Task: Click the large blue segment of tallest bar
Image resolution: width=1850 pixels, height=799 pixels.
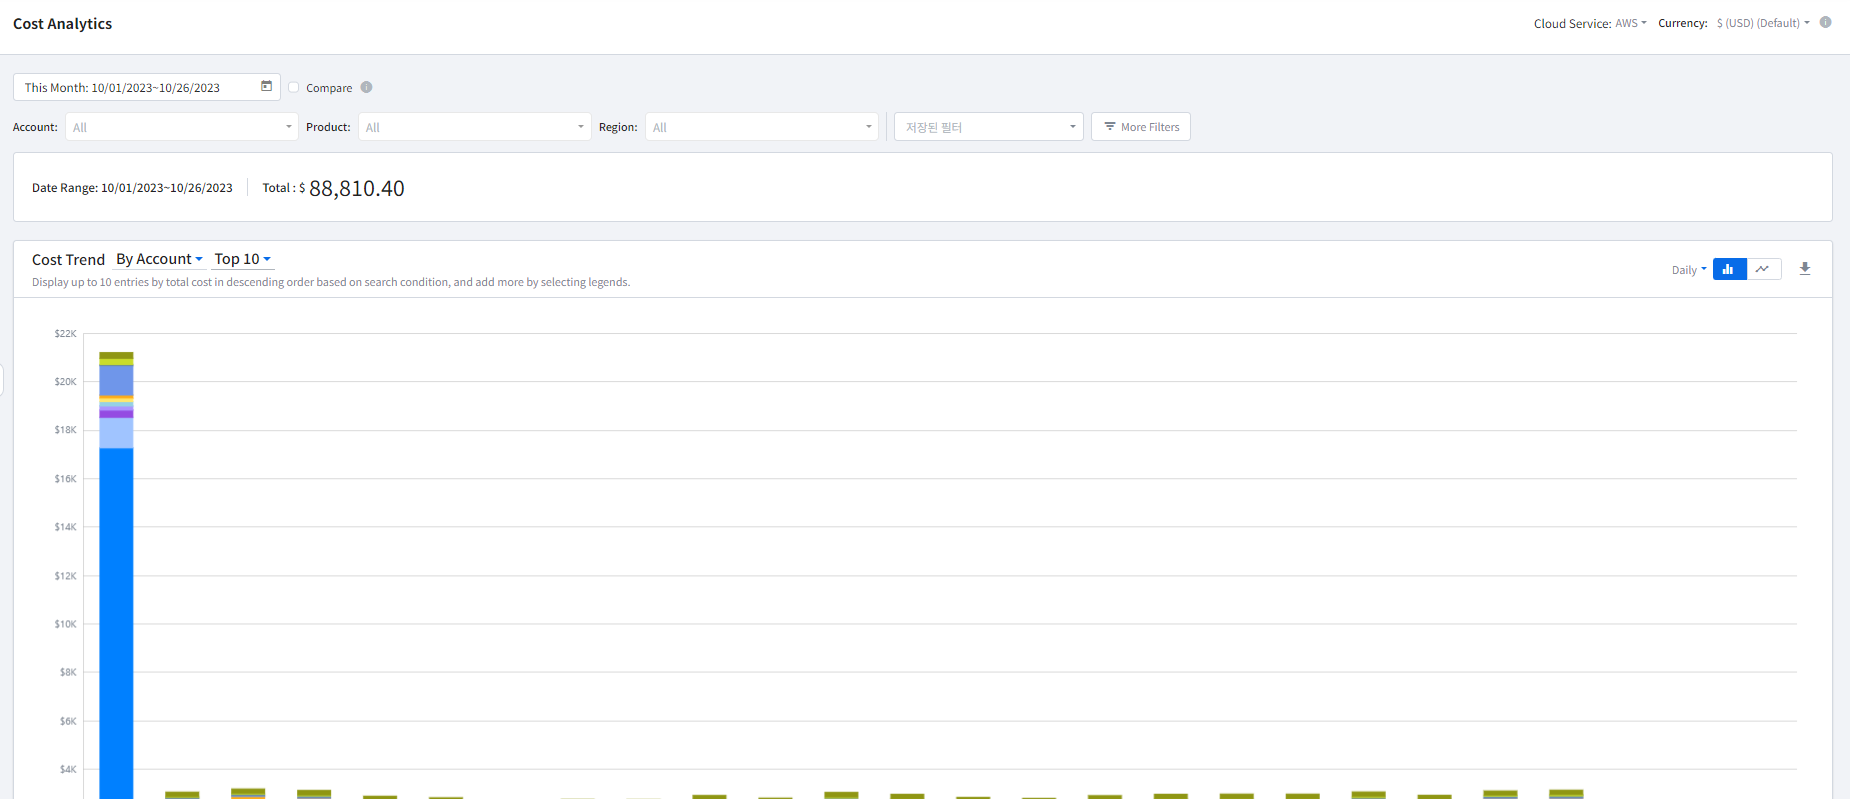Action: pyautogui.click(x=116, y=620)
